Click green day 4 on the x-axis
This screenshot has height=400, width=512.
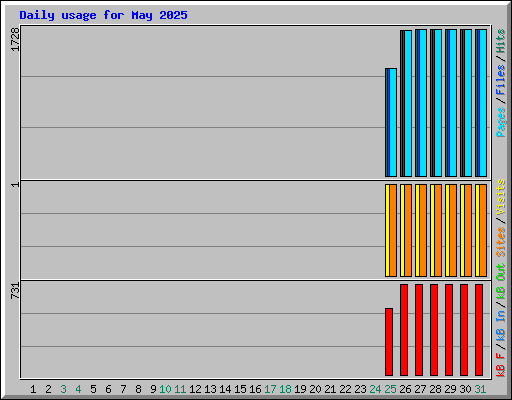[78, 389]
